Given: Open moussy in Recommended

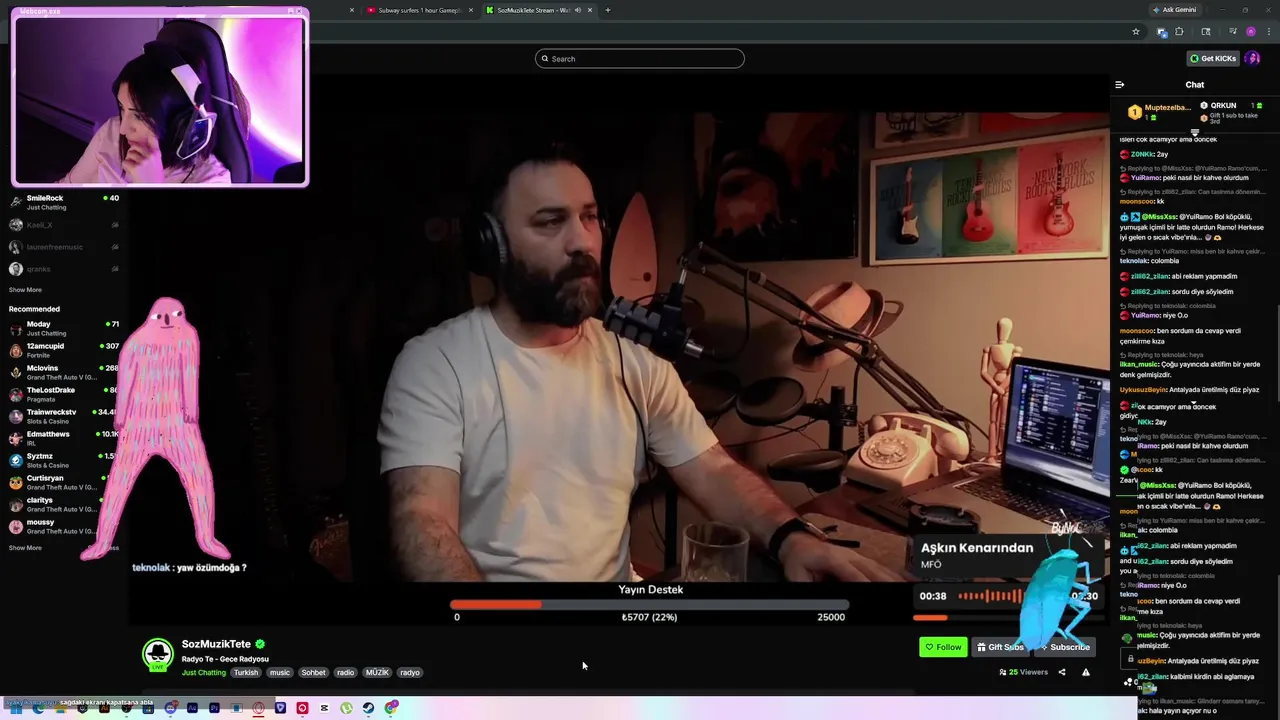Looking at the screenshot, I should coord(64,526).
